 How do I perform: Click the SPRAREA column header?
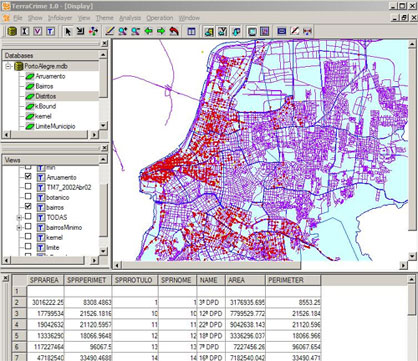[44, 280]
